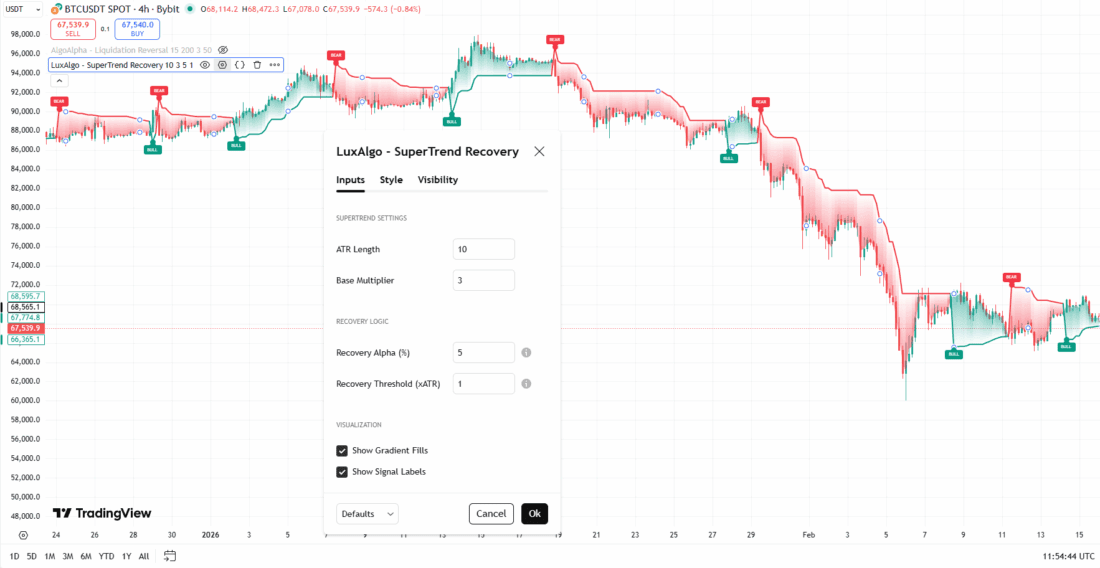1100x568 pixels.
Task: Open the USDT currency dropdown
Action: tap(20, 11)
